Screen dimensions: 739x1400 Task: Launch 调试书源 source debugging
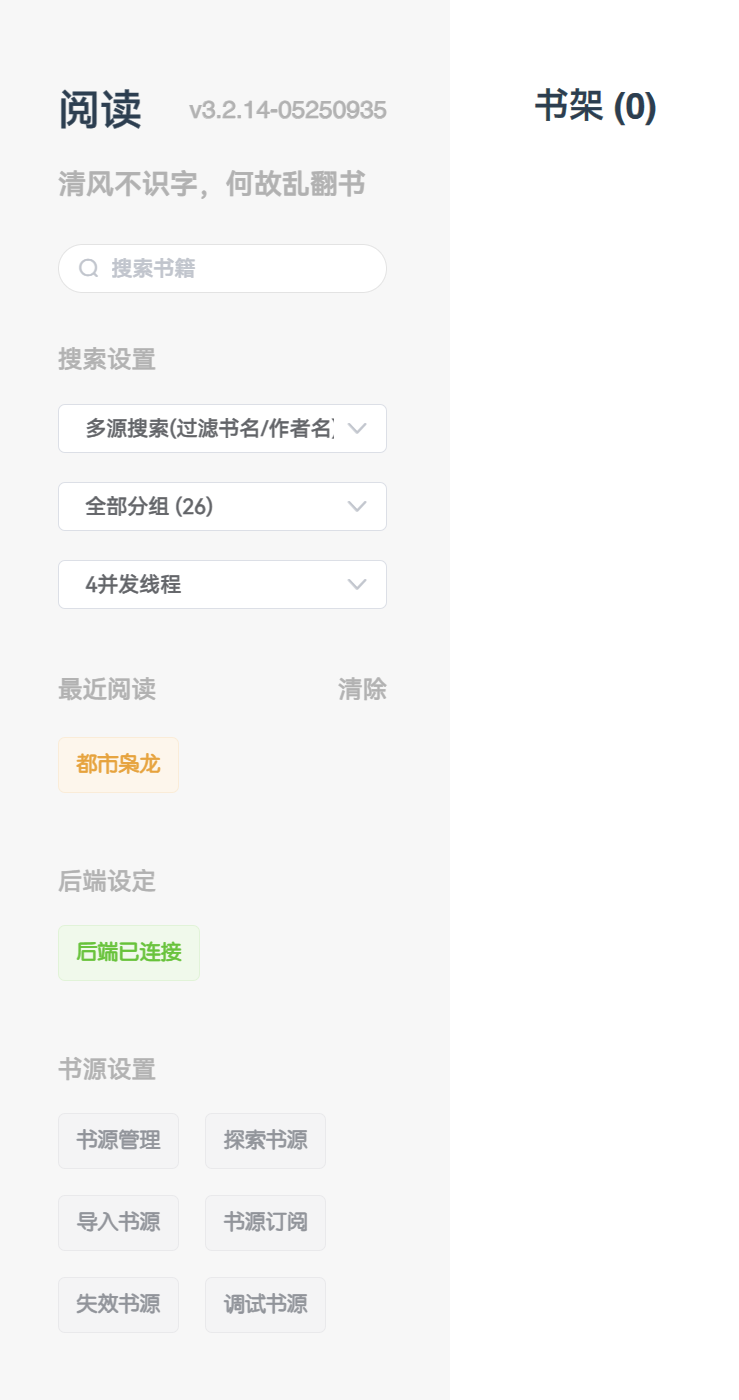coord(265,1305)
